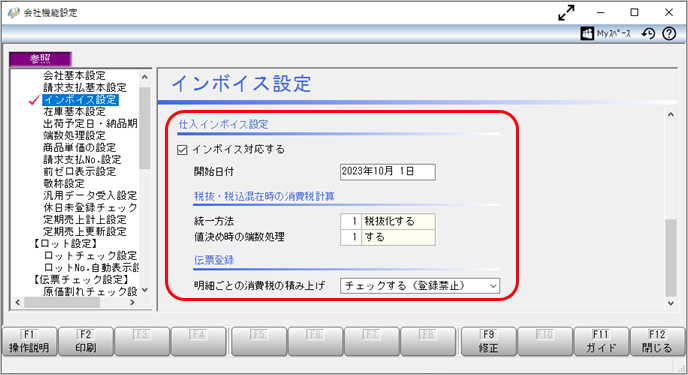Image resolution: width=688 pixels, height=375 pixels.
Task: Select 定期売上計上設定 in the tree
Action: pos(85,219)
